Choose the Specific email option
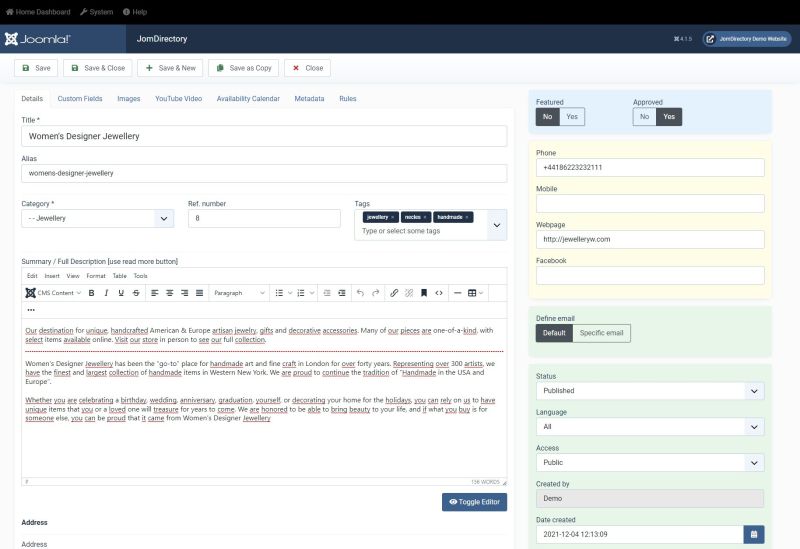This screenshot has width=800, height=549. pos(601,333)
